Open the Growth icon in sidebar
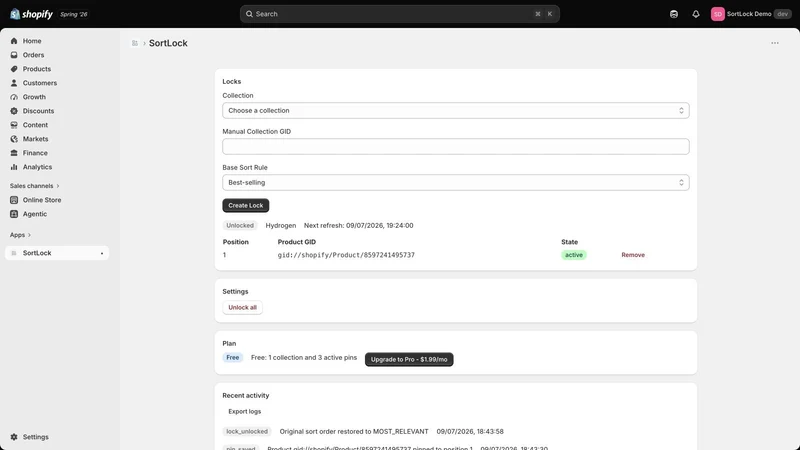The width and height of the screenshot is (800, 450). pos(14,97)
